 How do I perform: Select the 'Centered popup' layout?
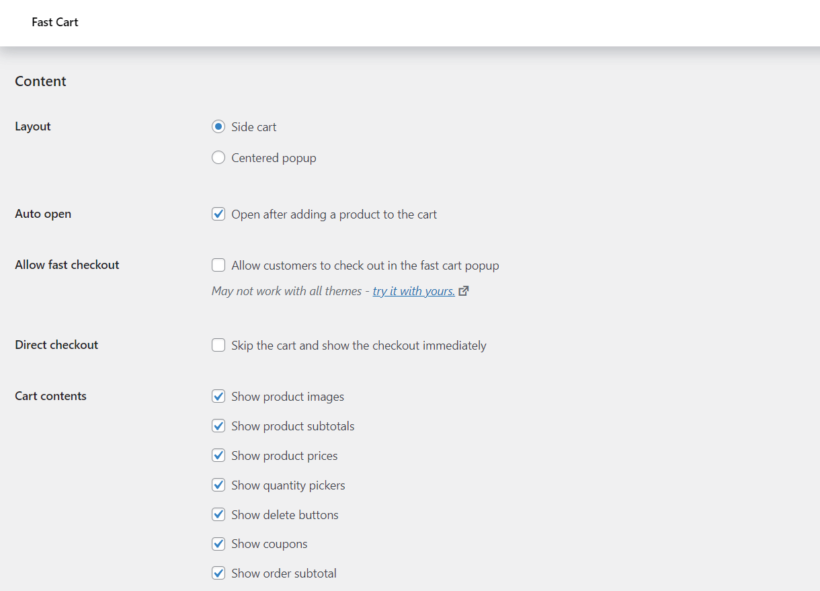218,157
